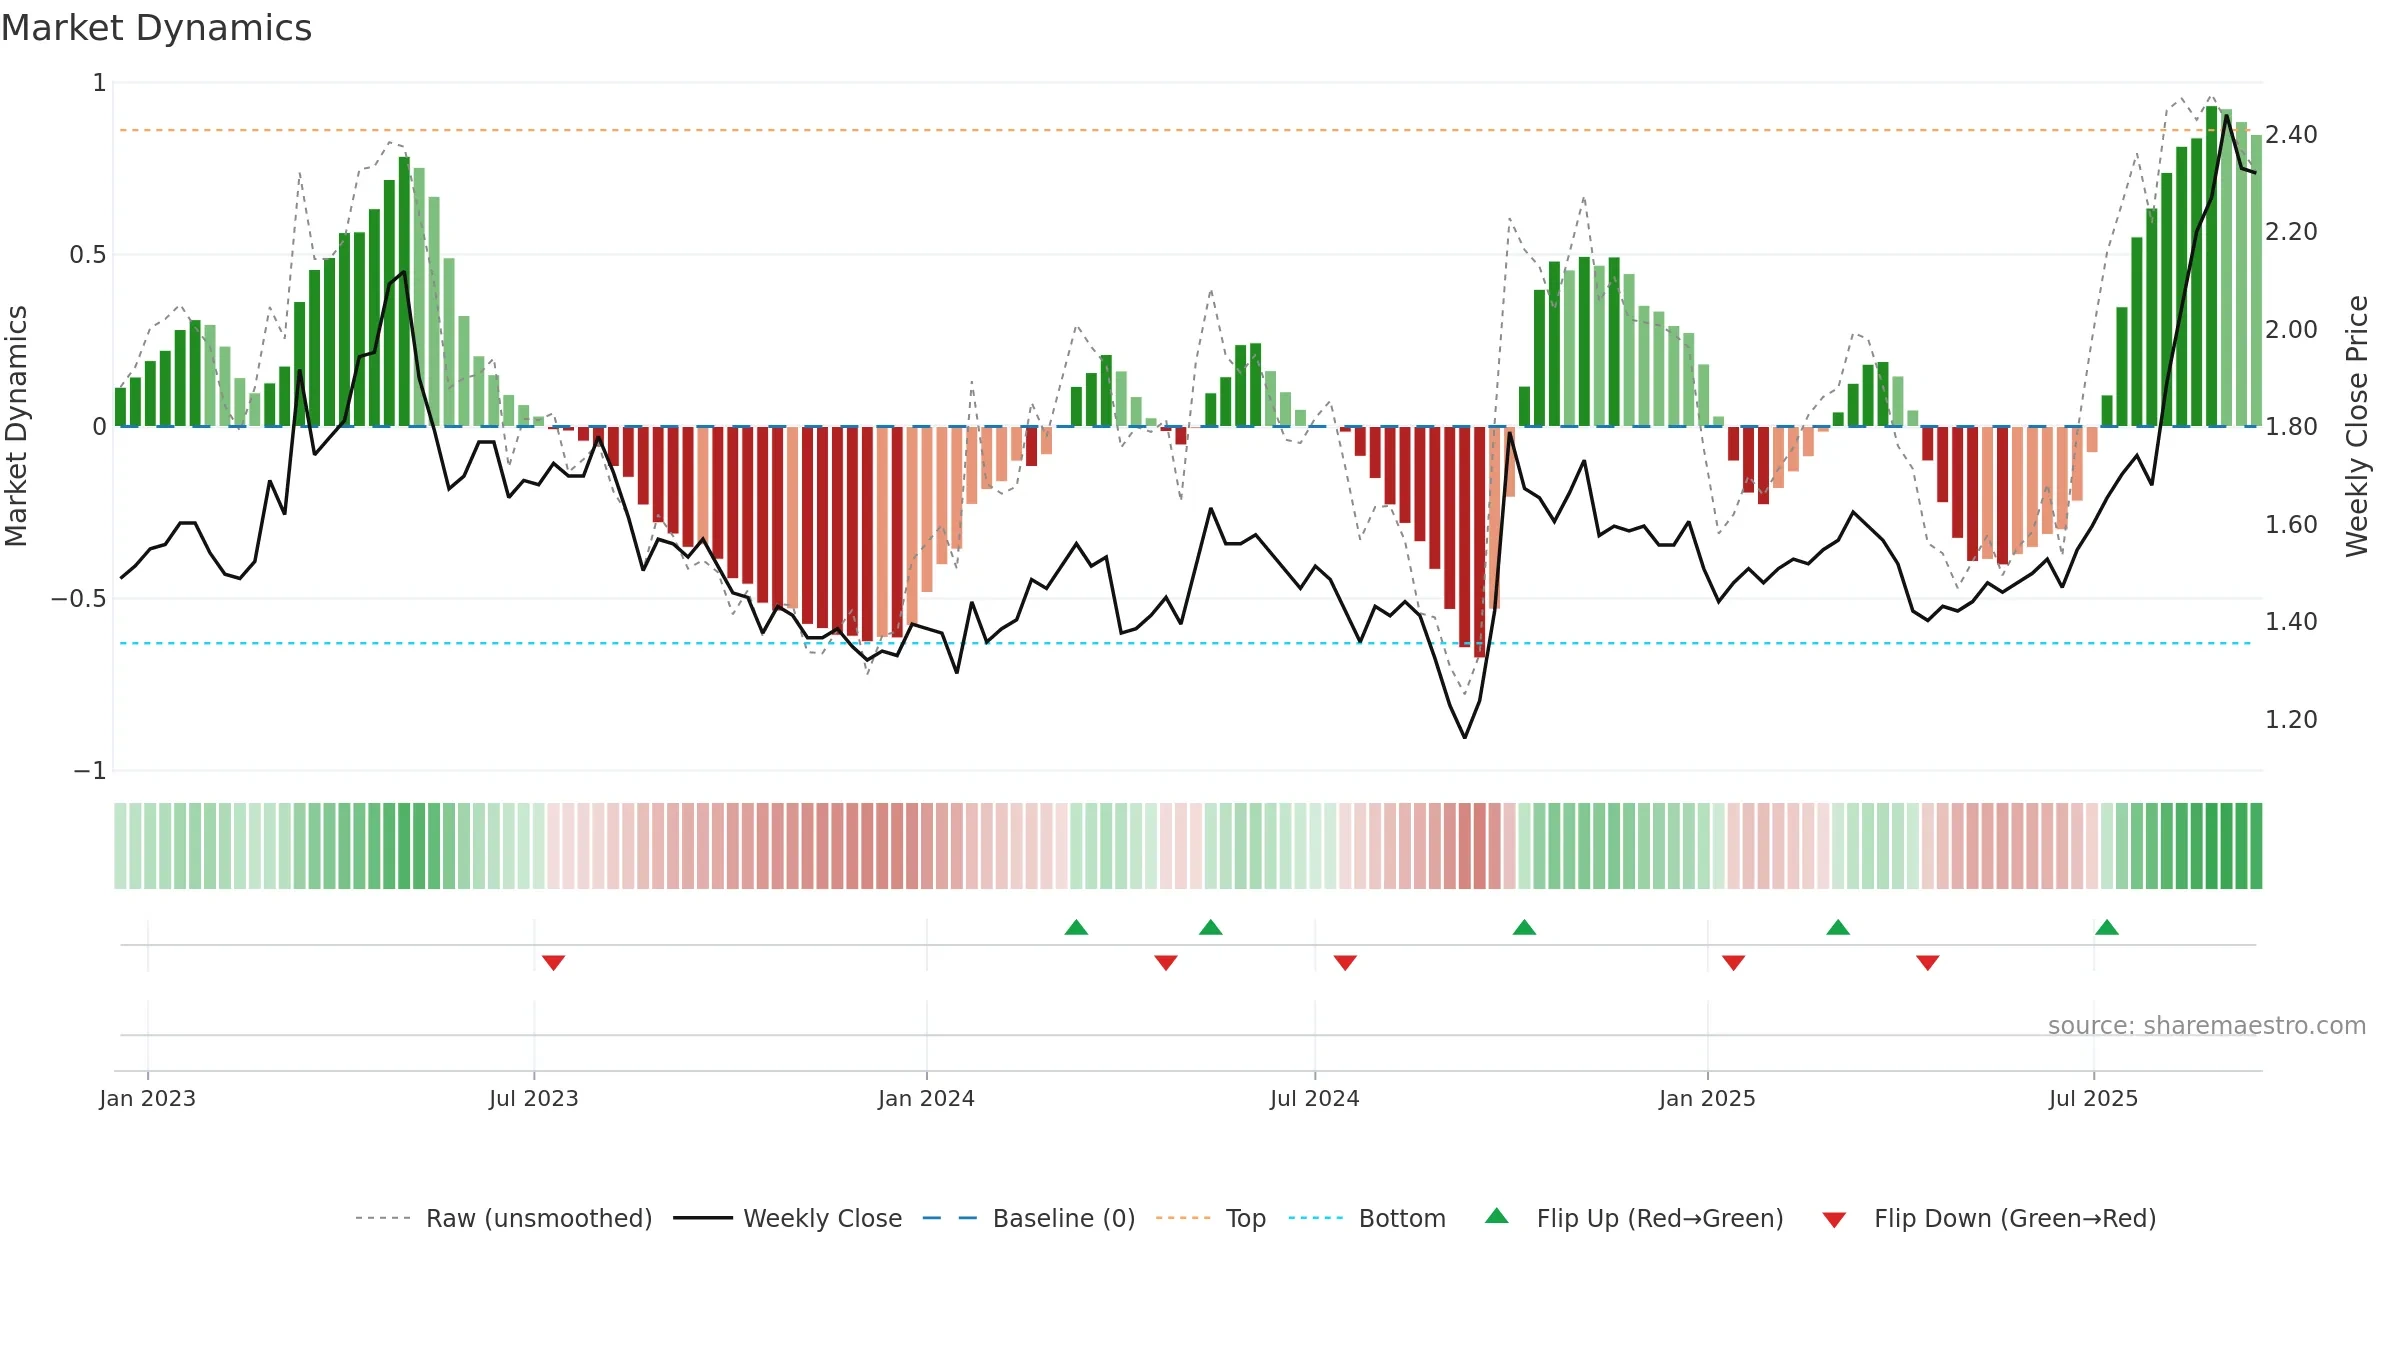The height and width of the screenshot is (1350, 2400).
Task: Click the −0.5 tick on the left axis
Action: (79, 598)
